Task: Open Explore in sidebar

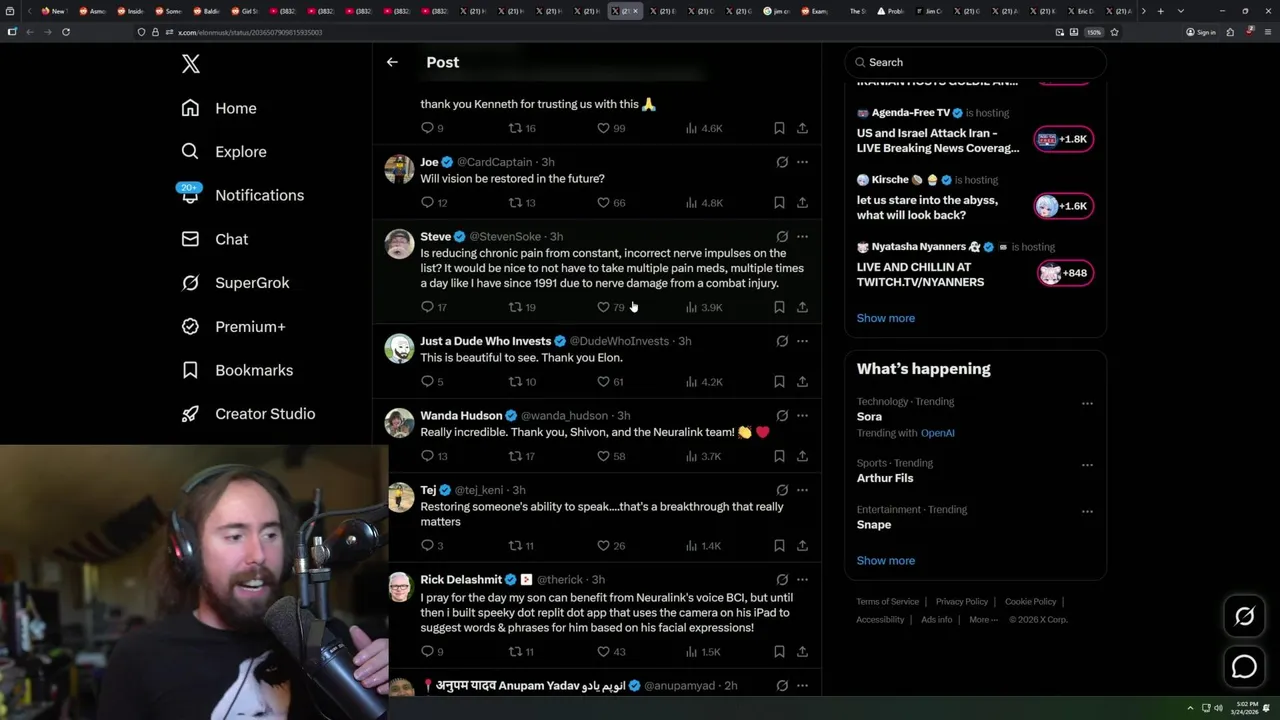Action: (x=224, y=152)
